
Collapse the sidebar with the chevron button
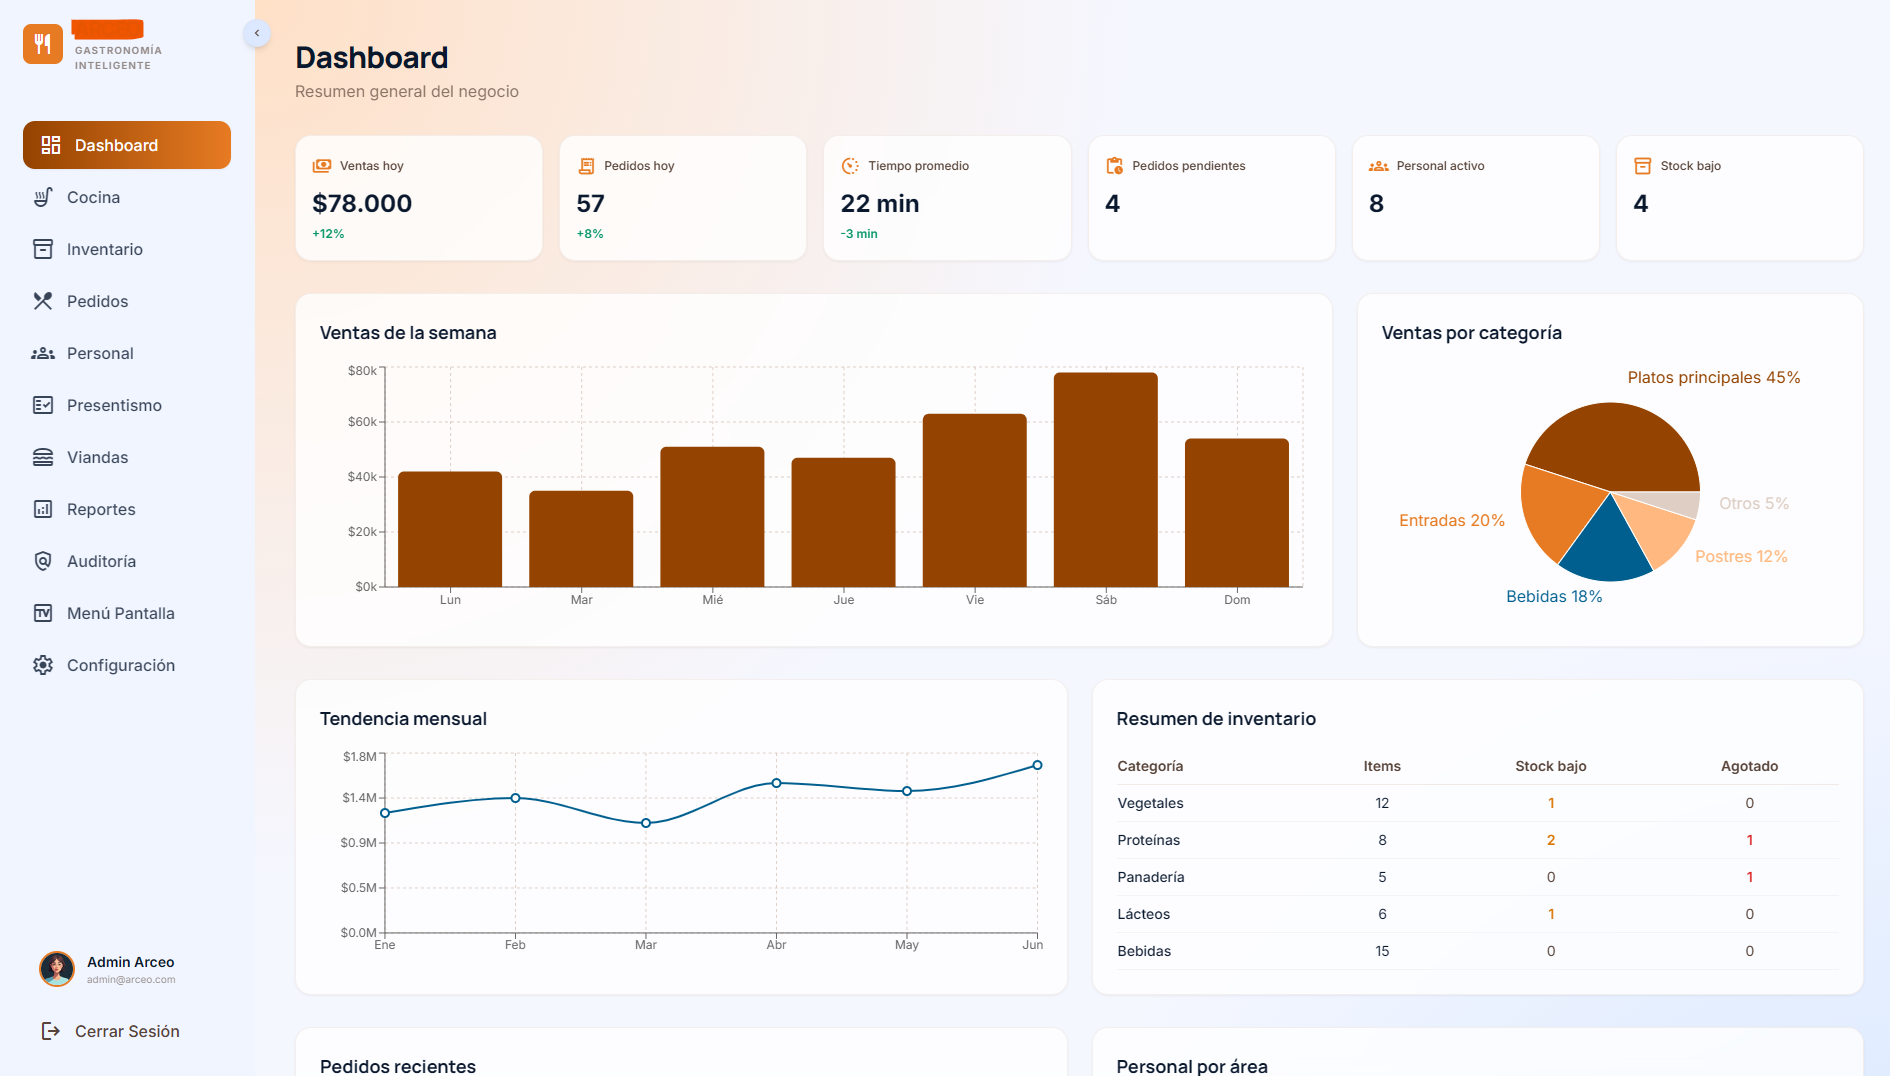257,33
